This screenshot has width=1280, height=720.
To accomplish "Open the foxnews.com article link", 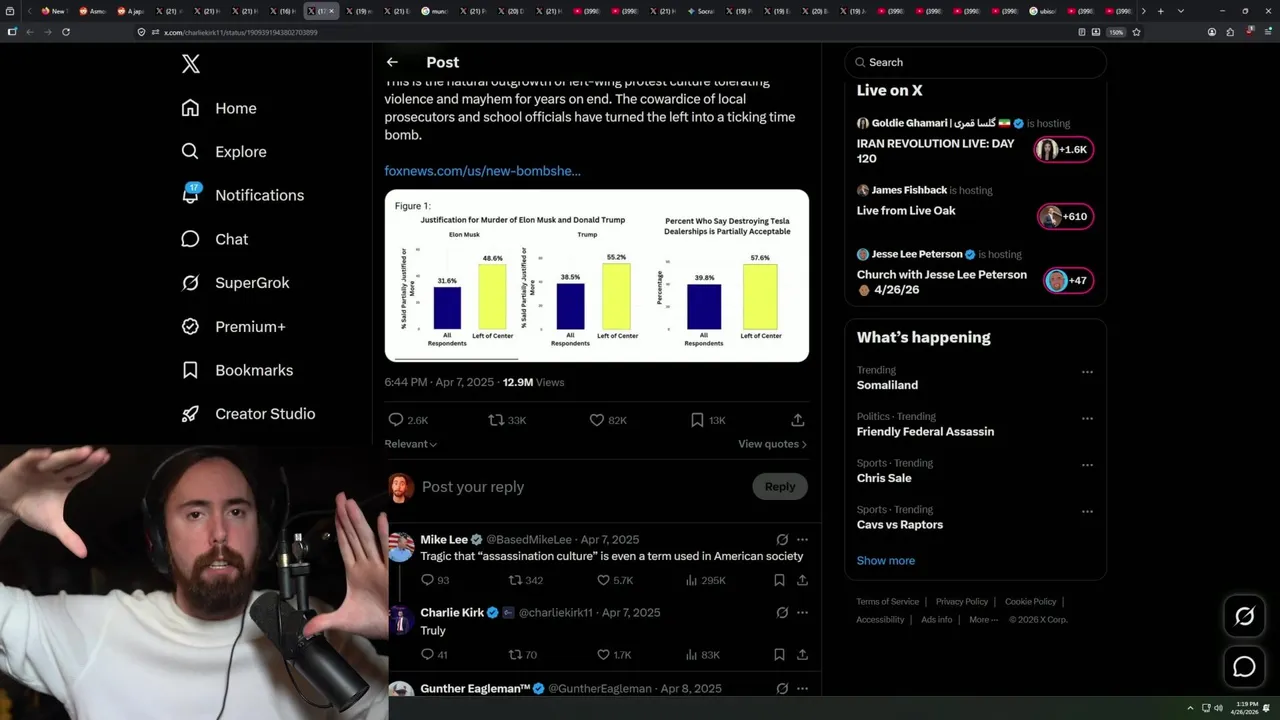I will (x=482, y=171).
